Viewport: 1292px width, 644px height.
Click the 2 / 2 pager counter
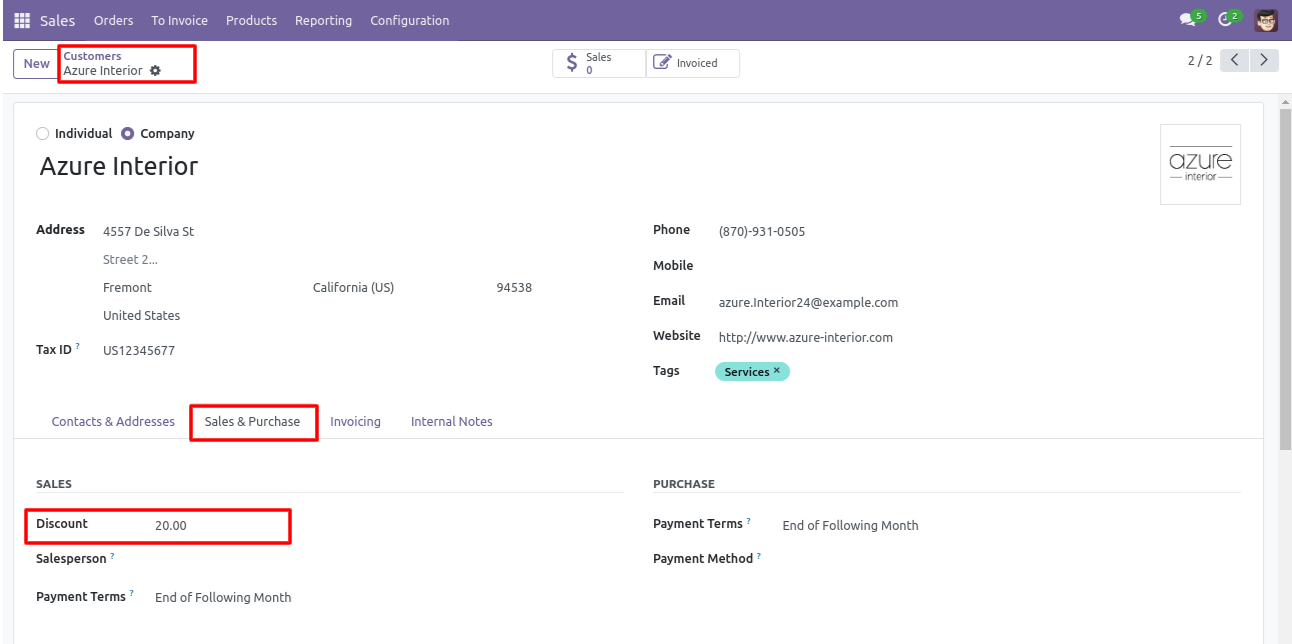point(1200,61)
